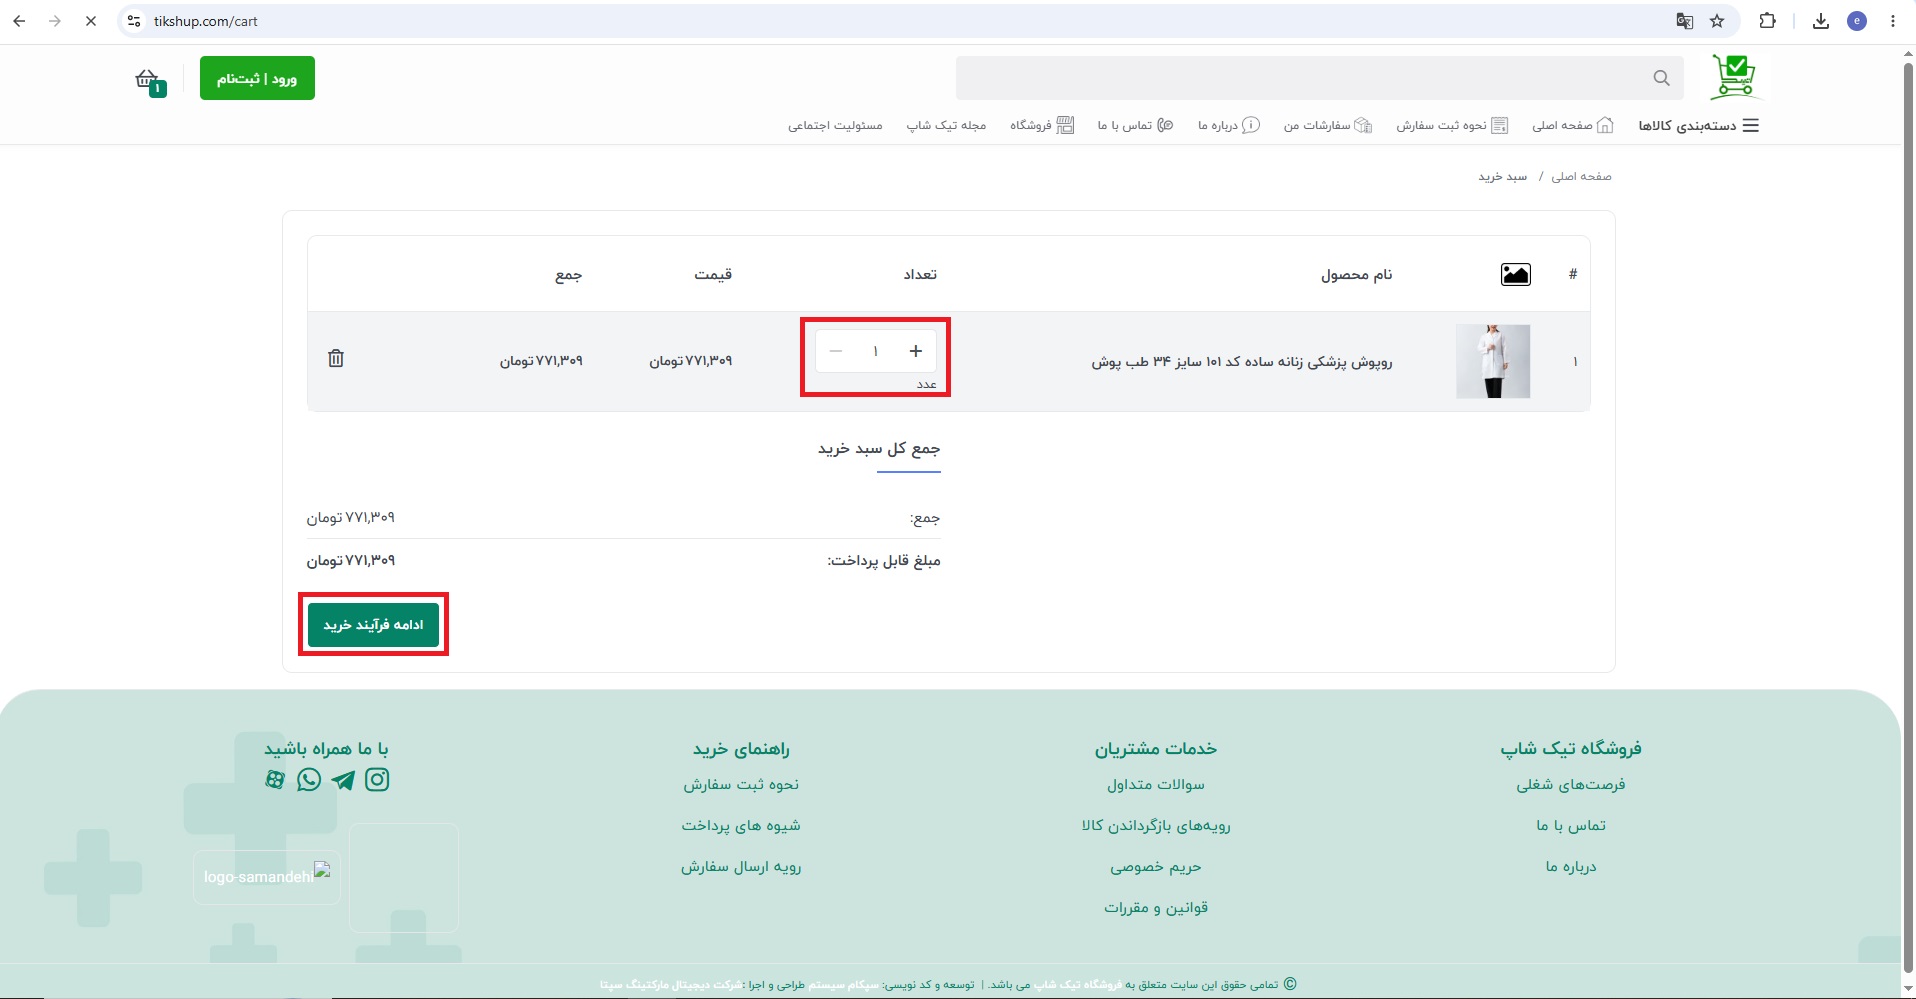1916x999 pixels.
Task: Open WhatsApp social link in footer
Action: click(309, 779)
